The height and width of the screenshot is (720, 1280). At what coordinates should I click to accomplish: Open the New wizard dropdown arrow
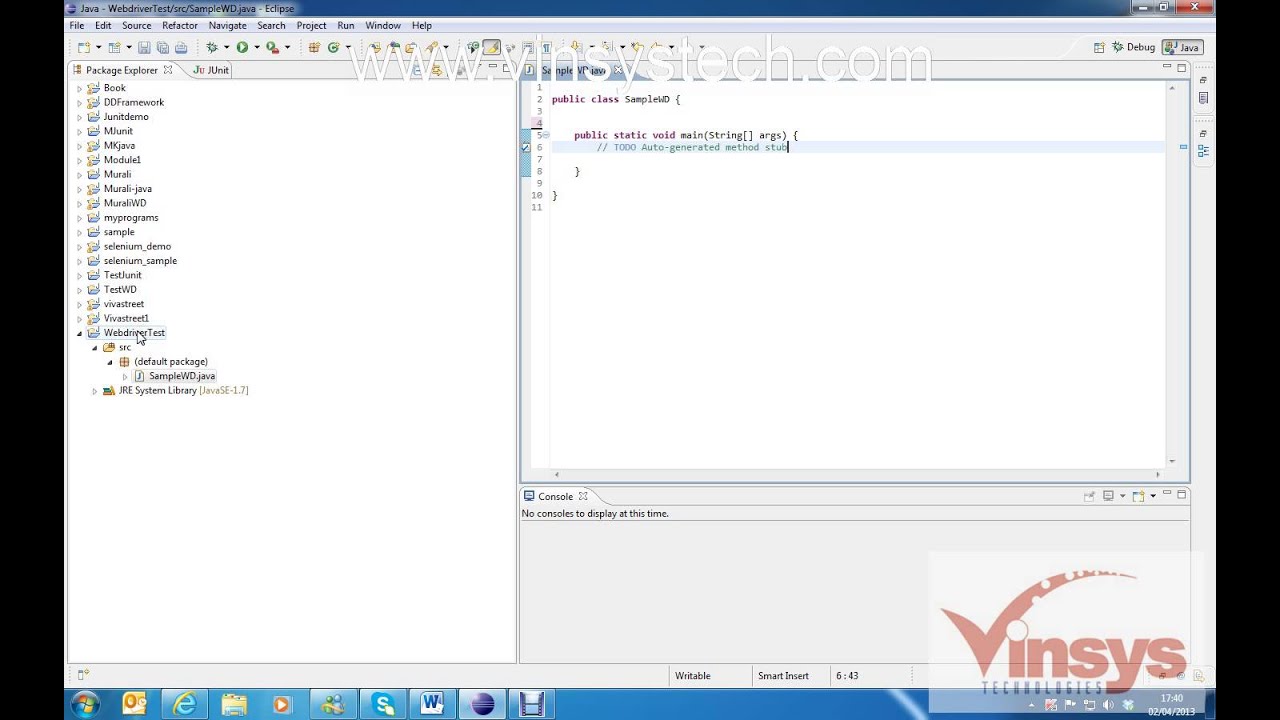[98, 47]
